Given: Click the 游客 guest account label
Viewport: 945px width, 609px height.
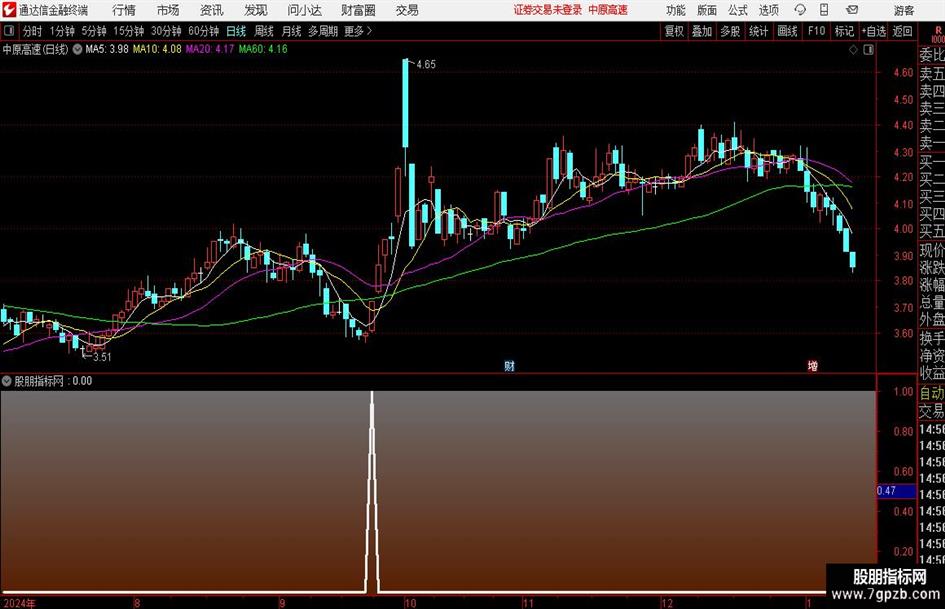Looking at the screenshot, I should click(904, 10).
